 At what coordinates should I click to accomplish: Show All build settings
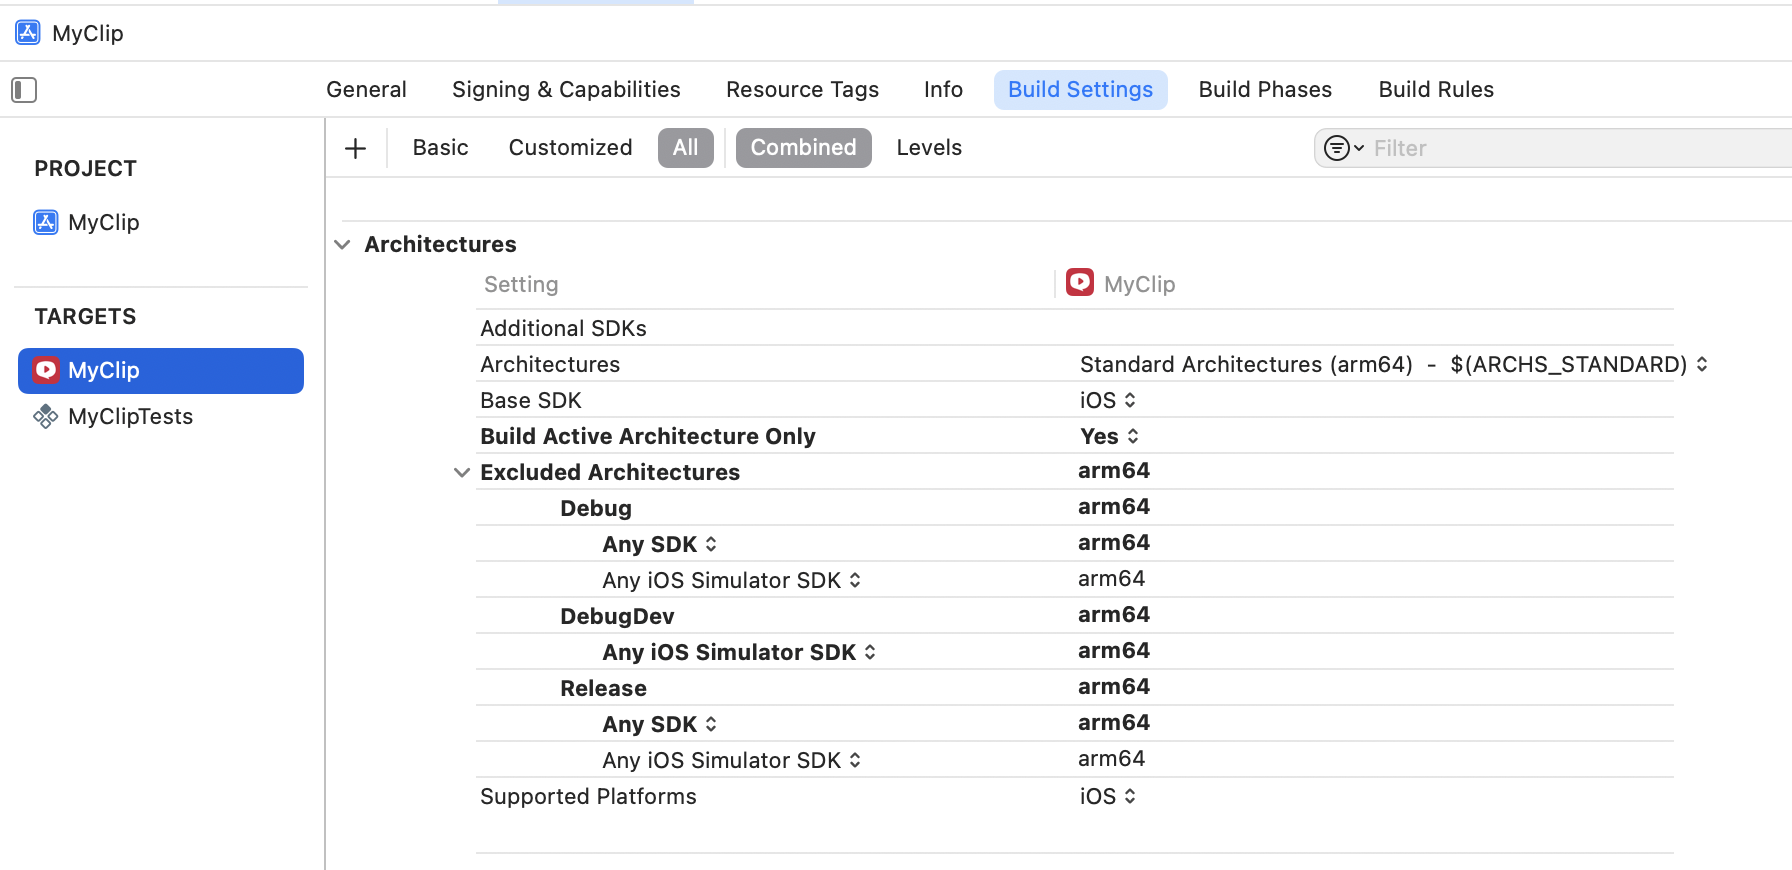[685, 148]
